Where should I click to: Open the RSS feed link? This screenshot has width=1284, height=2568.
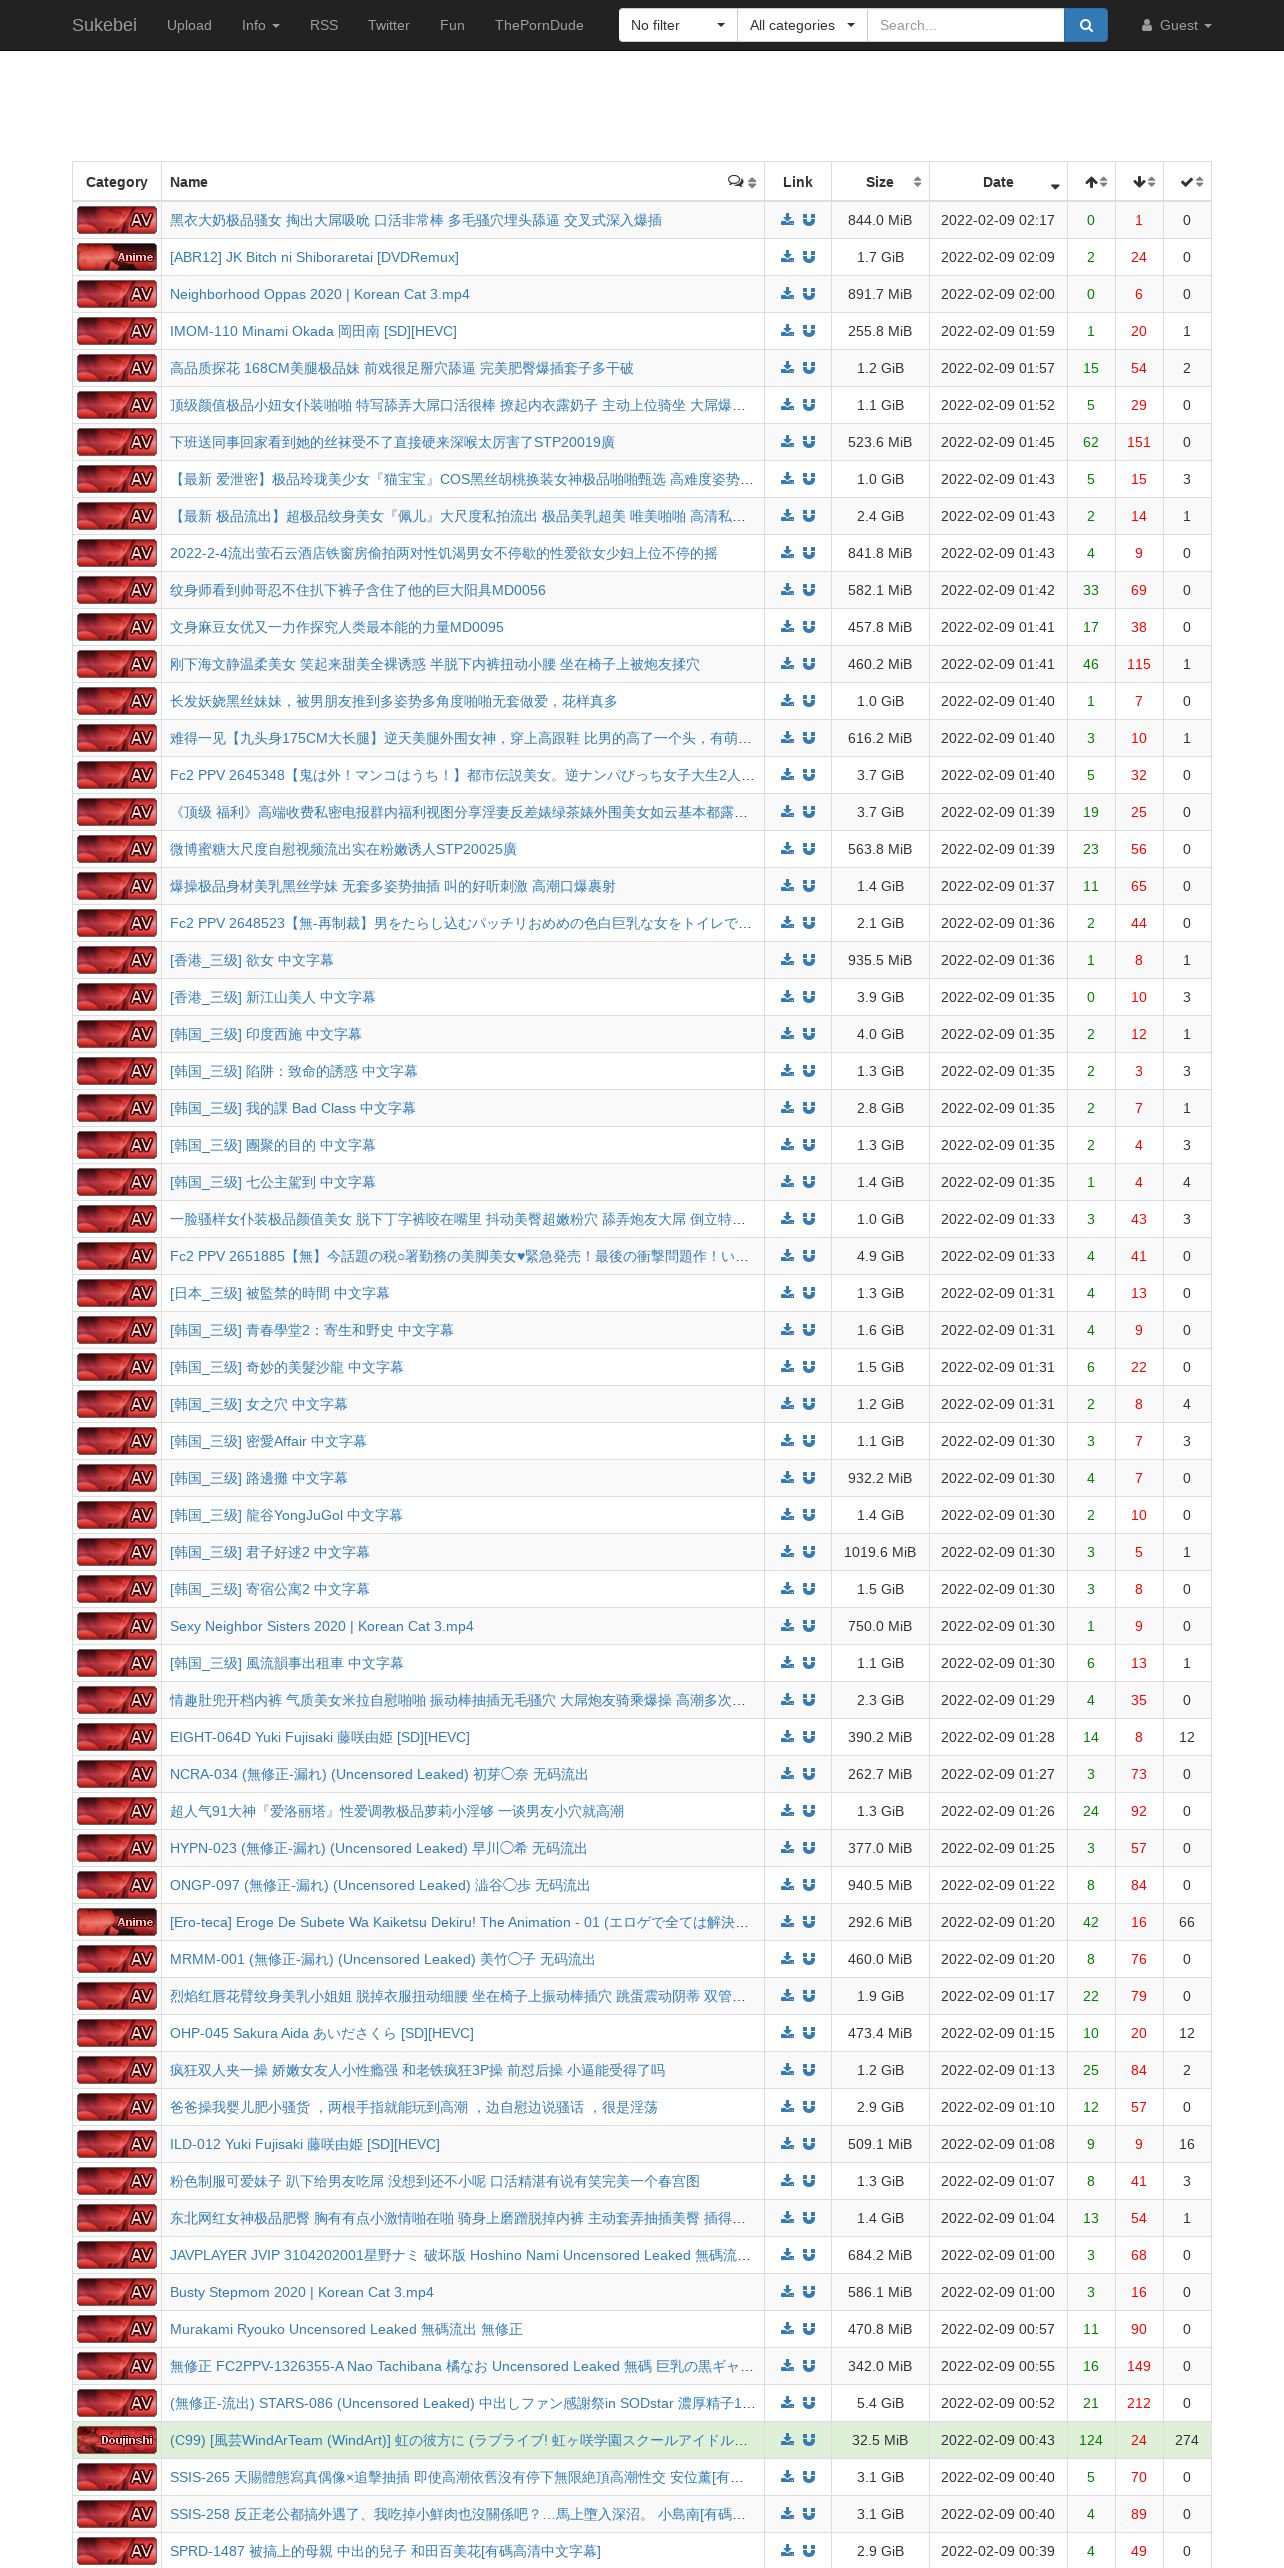(324, 25)
